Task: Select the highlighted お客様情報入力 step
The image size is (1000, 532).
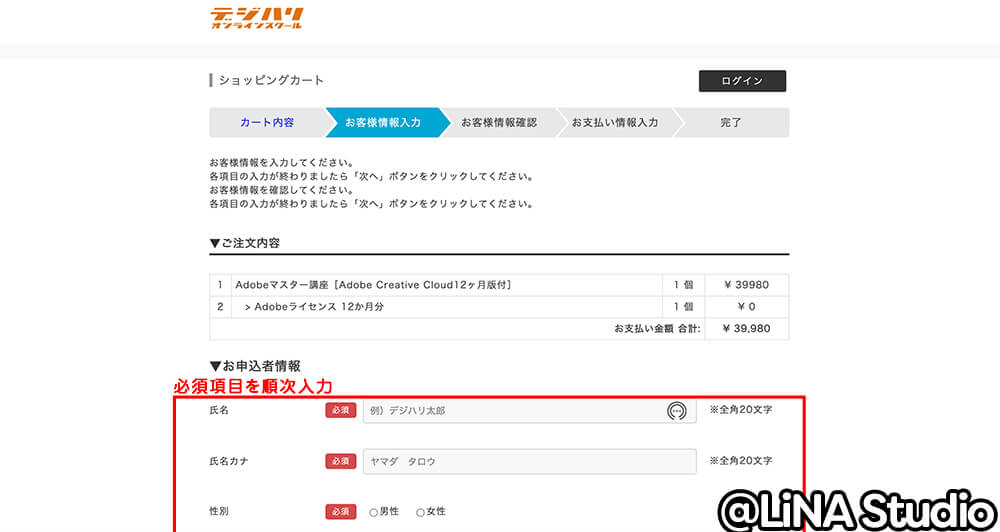Action: [382, 123]
